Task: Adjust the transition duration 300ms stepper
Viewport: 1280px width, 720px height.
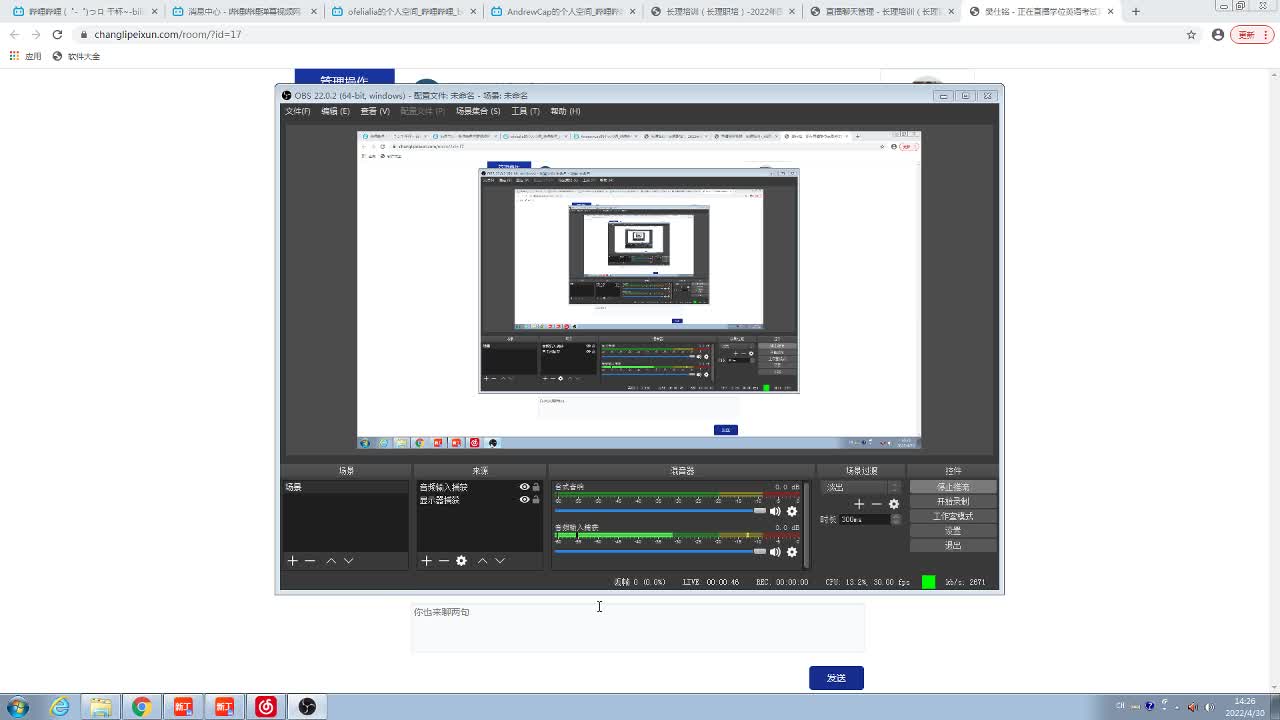Action: pos(896,519)
